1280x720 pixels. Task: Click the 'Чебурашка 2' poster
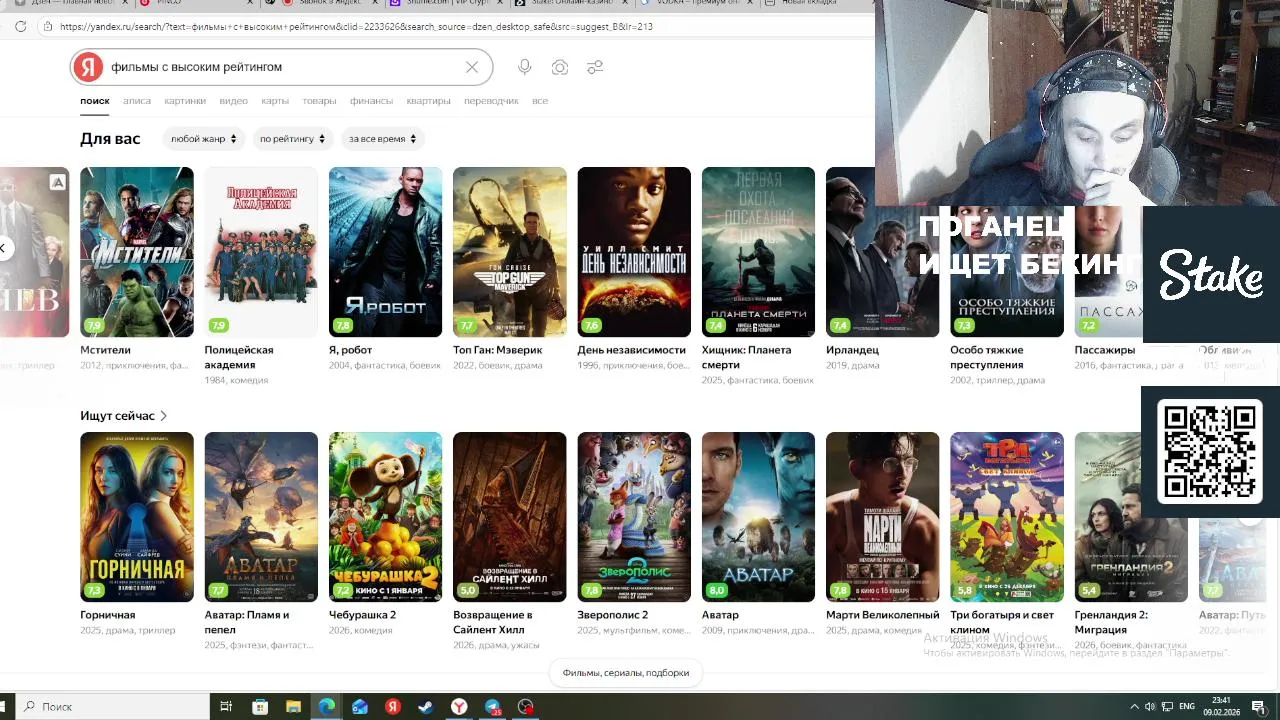coord(385,517)
